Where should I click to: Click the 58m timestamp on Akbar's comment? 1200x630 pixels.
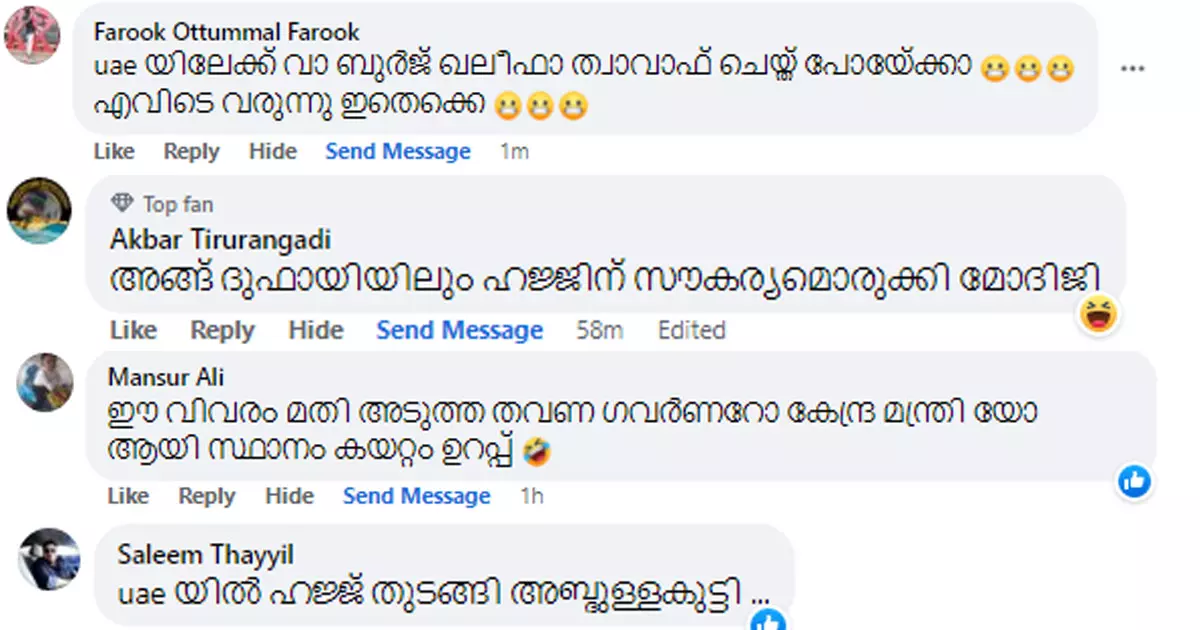(x=600, y=330)
